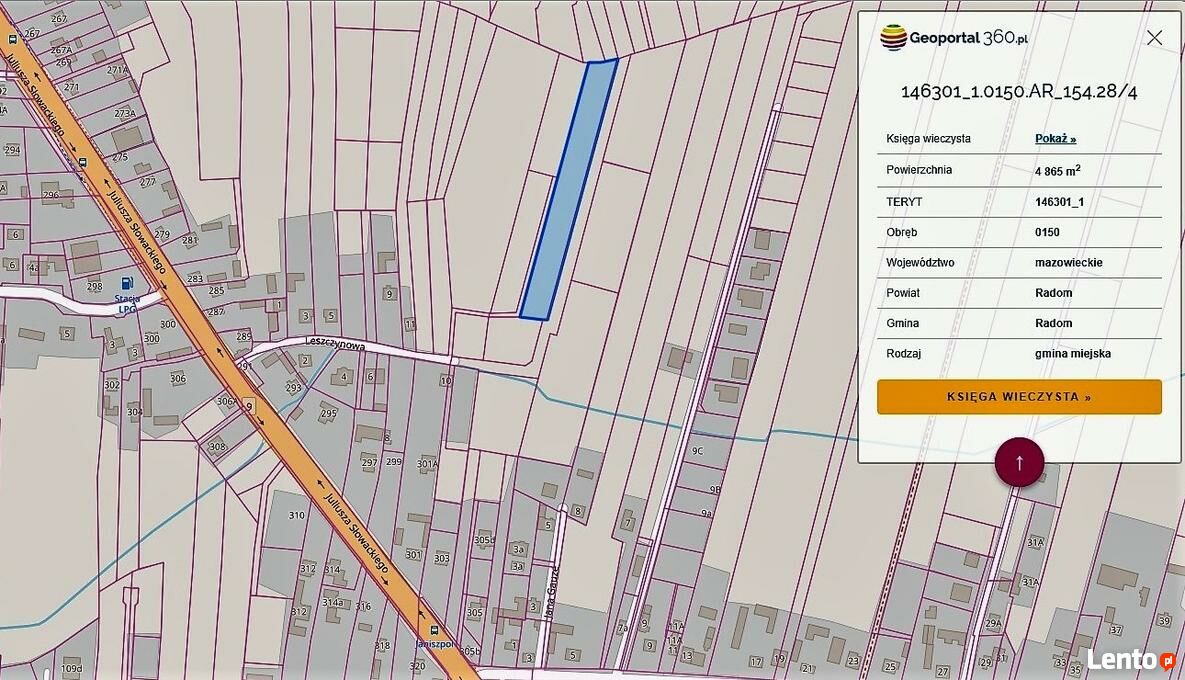The height and width of the screenshot is (680, 1185).
Task: Click the orange KSIĘGA WIECZYSTA button
Action: 1019,397
